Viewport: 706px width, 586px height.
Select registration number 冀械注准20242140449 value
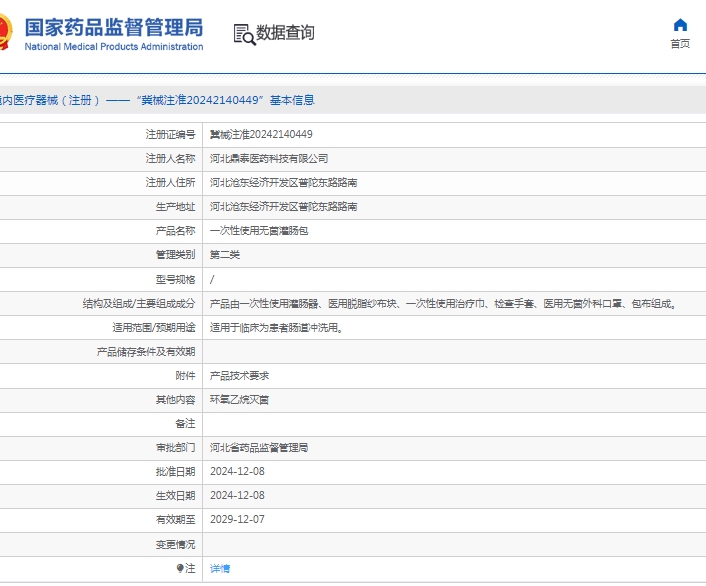pyautogui.click(x=261, y=135)
